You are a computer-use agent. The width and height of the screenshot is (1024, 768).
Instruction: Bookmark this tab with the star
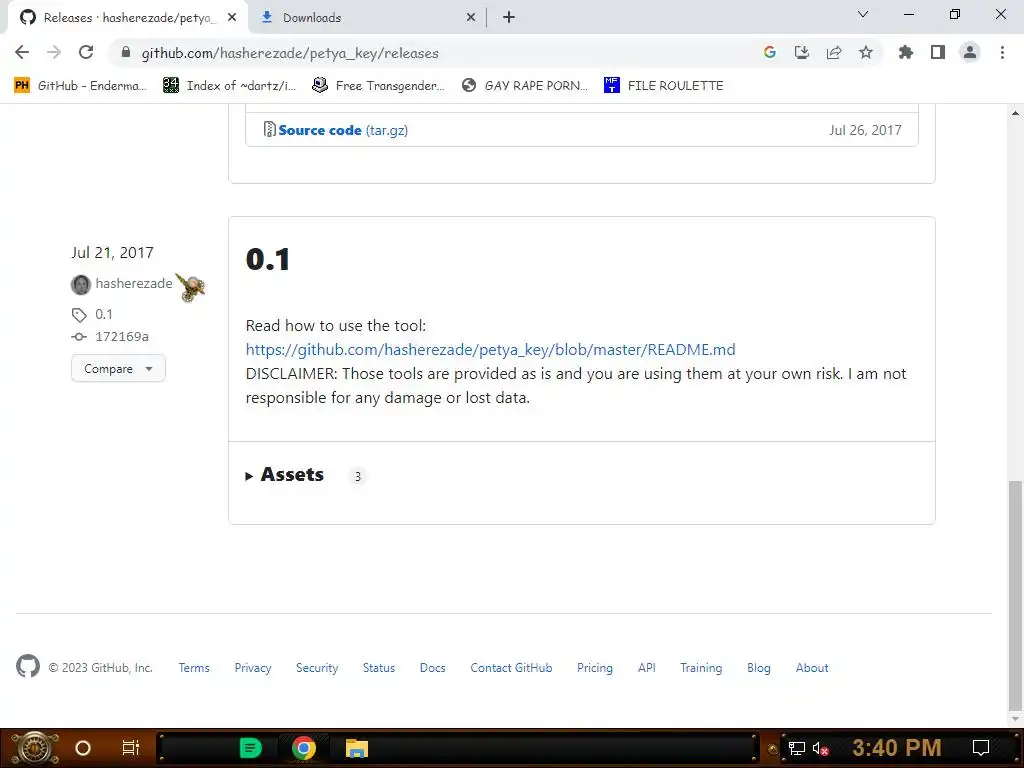pyautogui.click(x=865, y=52)
